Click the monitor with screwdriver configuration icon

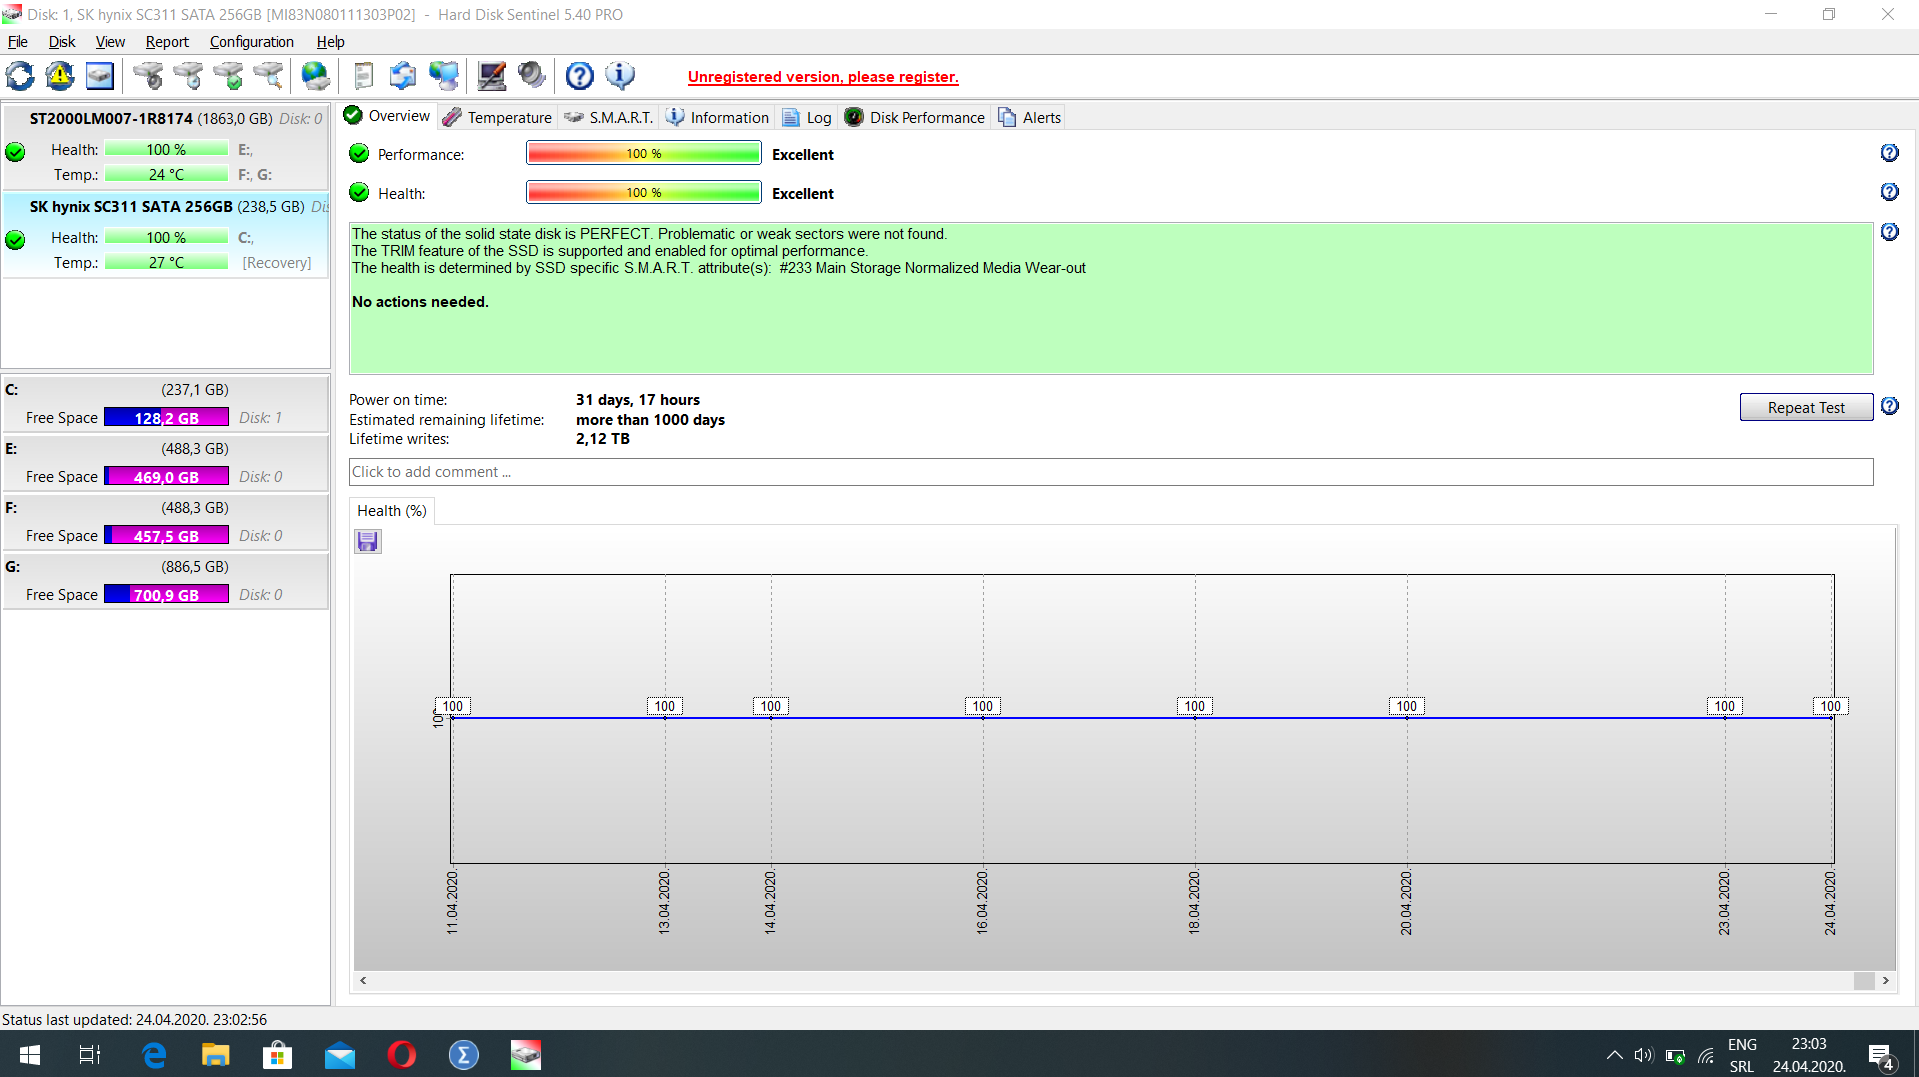pyautogui.click(x=492, y=76)
